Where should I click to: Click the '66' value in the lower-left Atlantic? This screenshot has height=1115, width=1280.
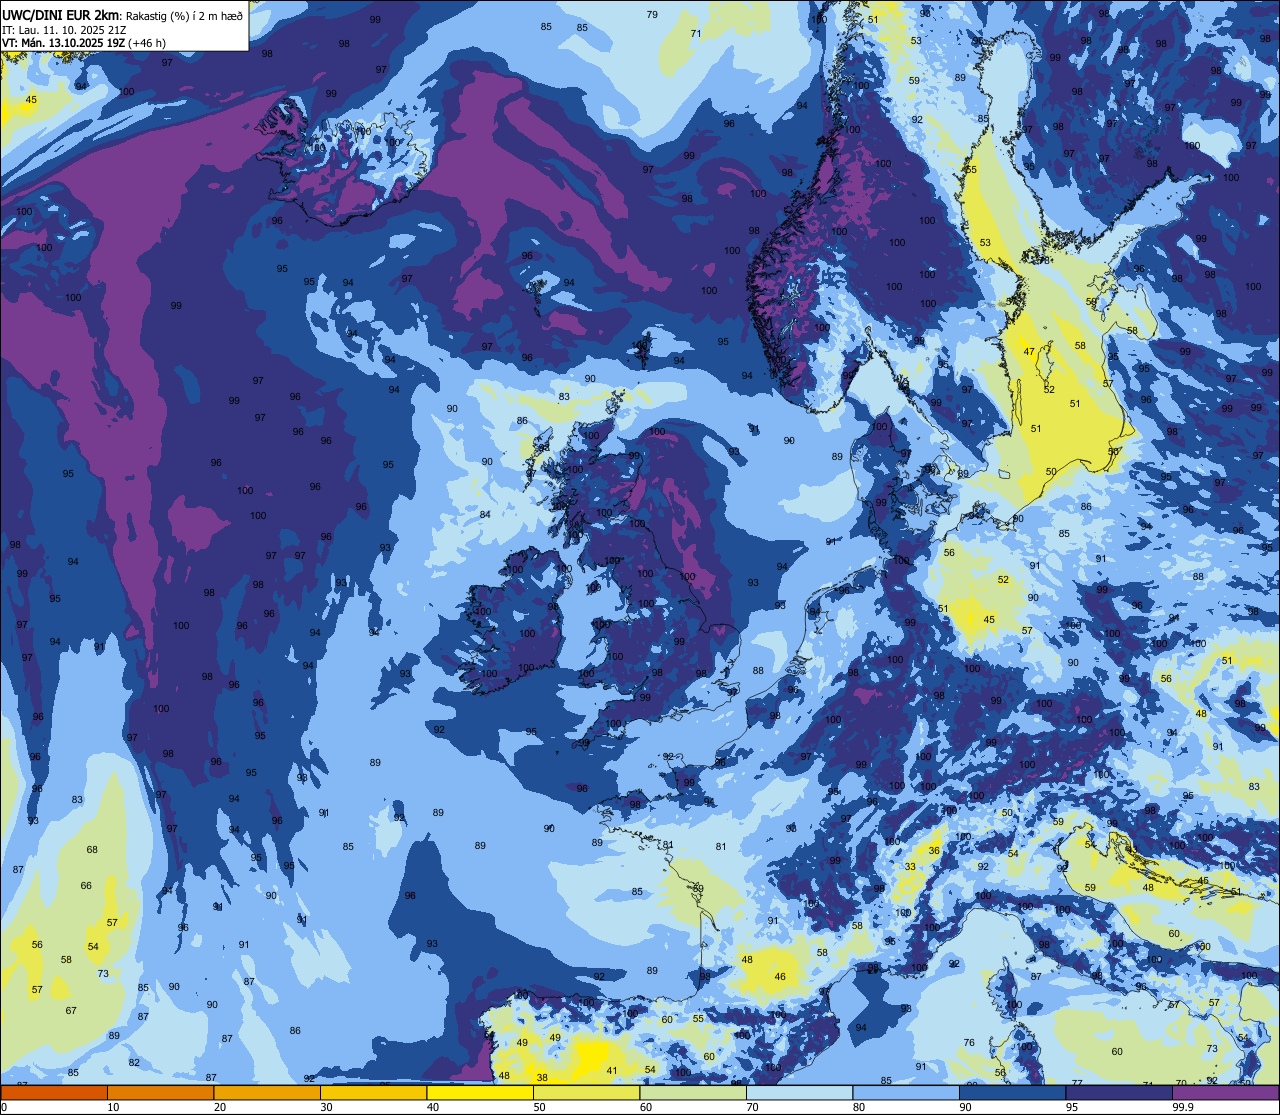(86, 886)
